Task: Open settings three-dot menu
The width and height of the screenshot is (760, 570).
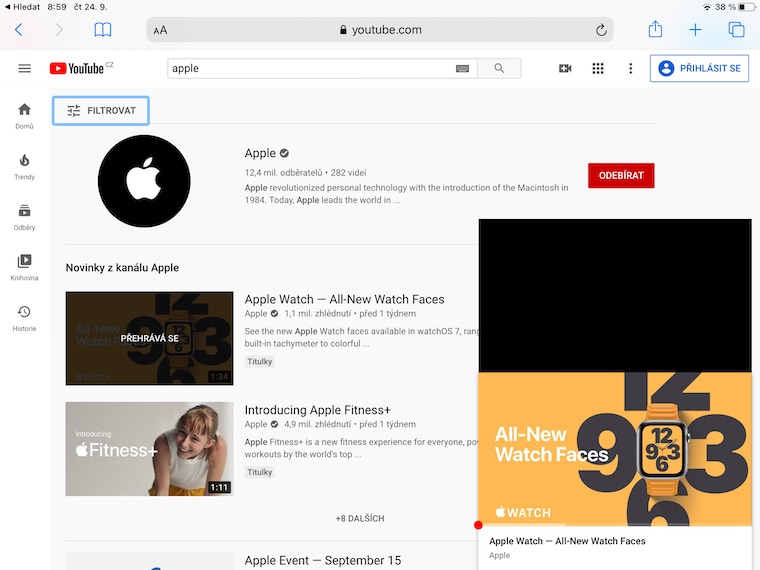Action: click(631, 68)
